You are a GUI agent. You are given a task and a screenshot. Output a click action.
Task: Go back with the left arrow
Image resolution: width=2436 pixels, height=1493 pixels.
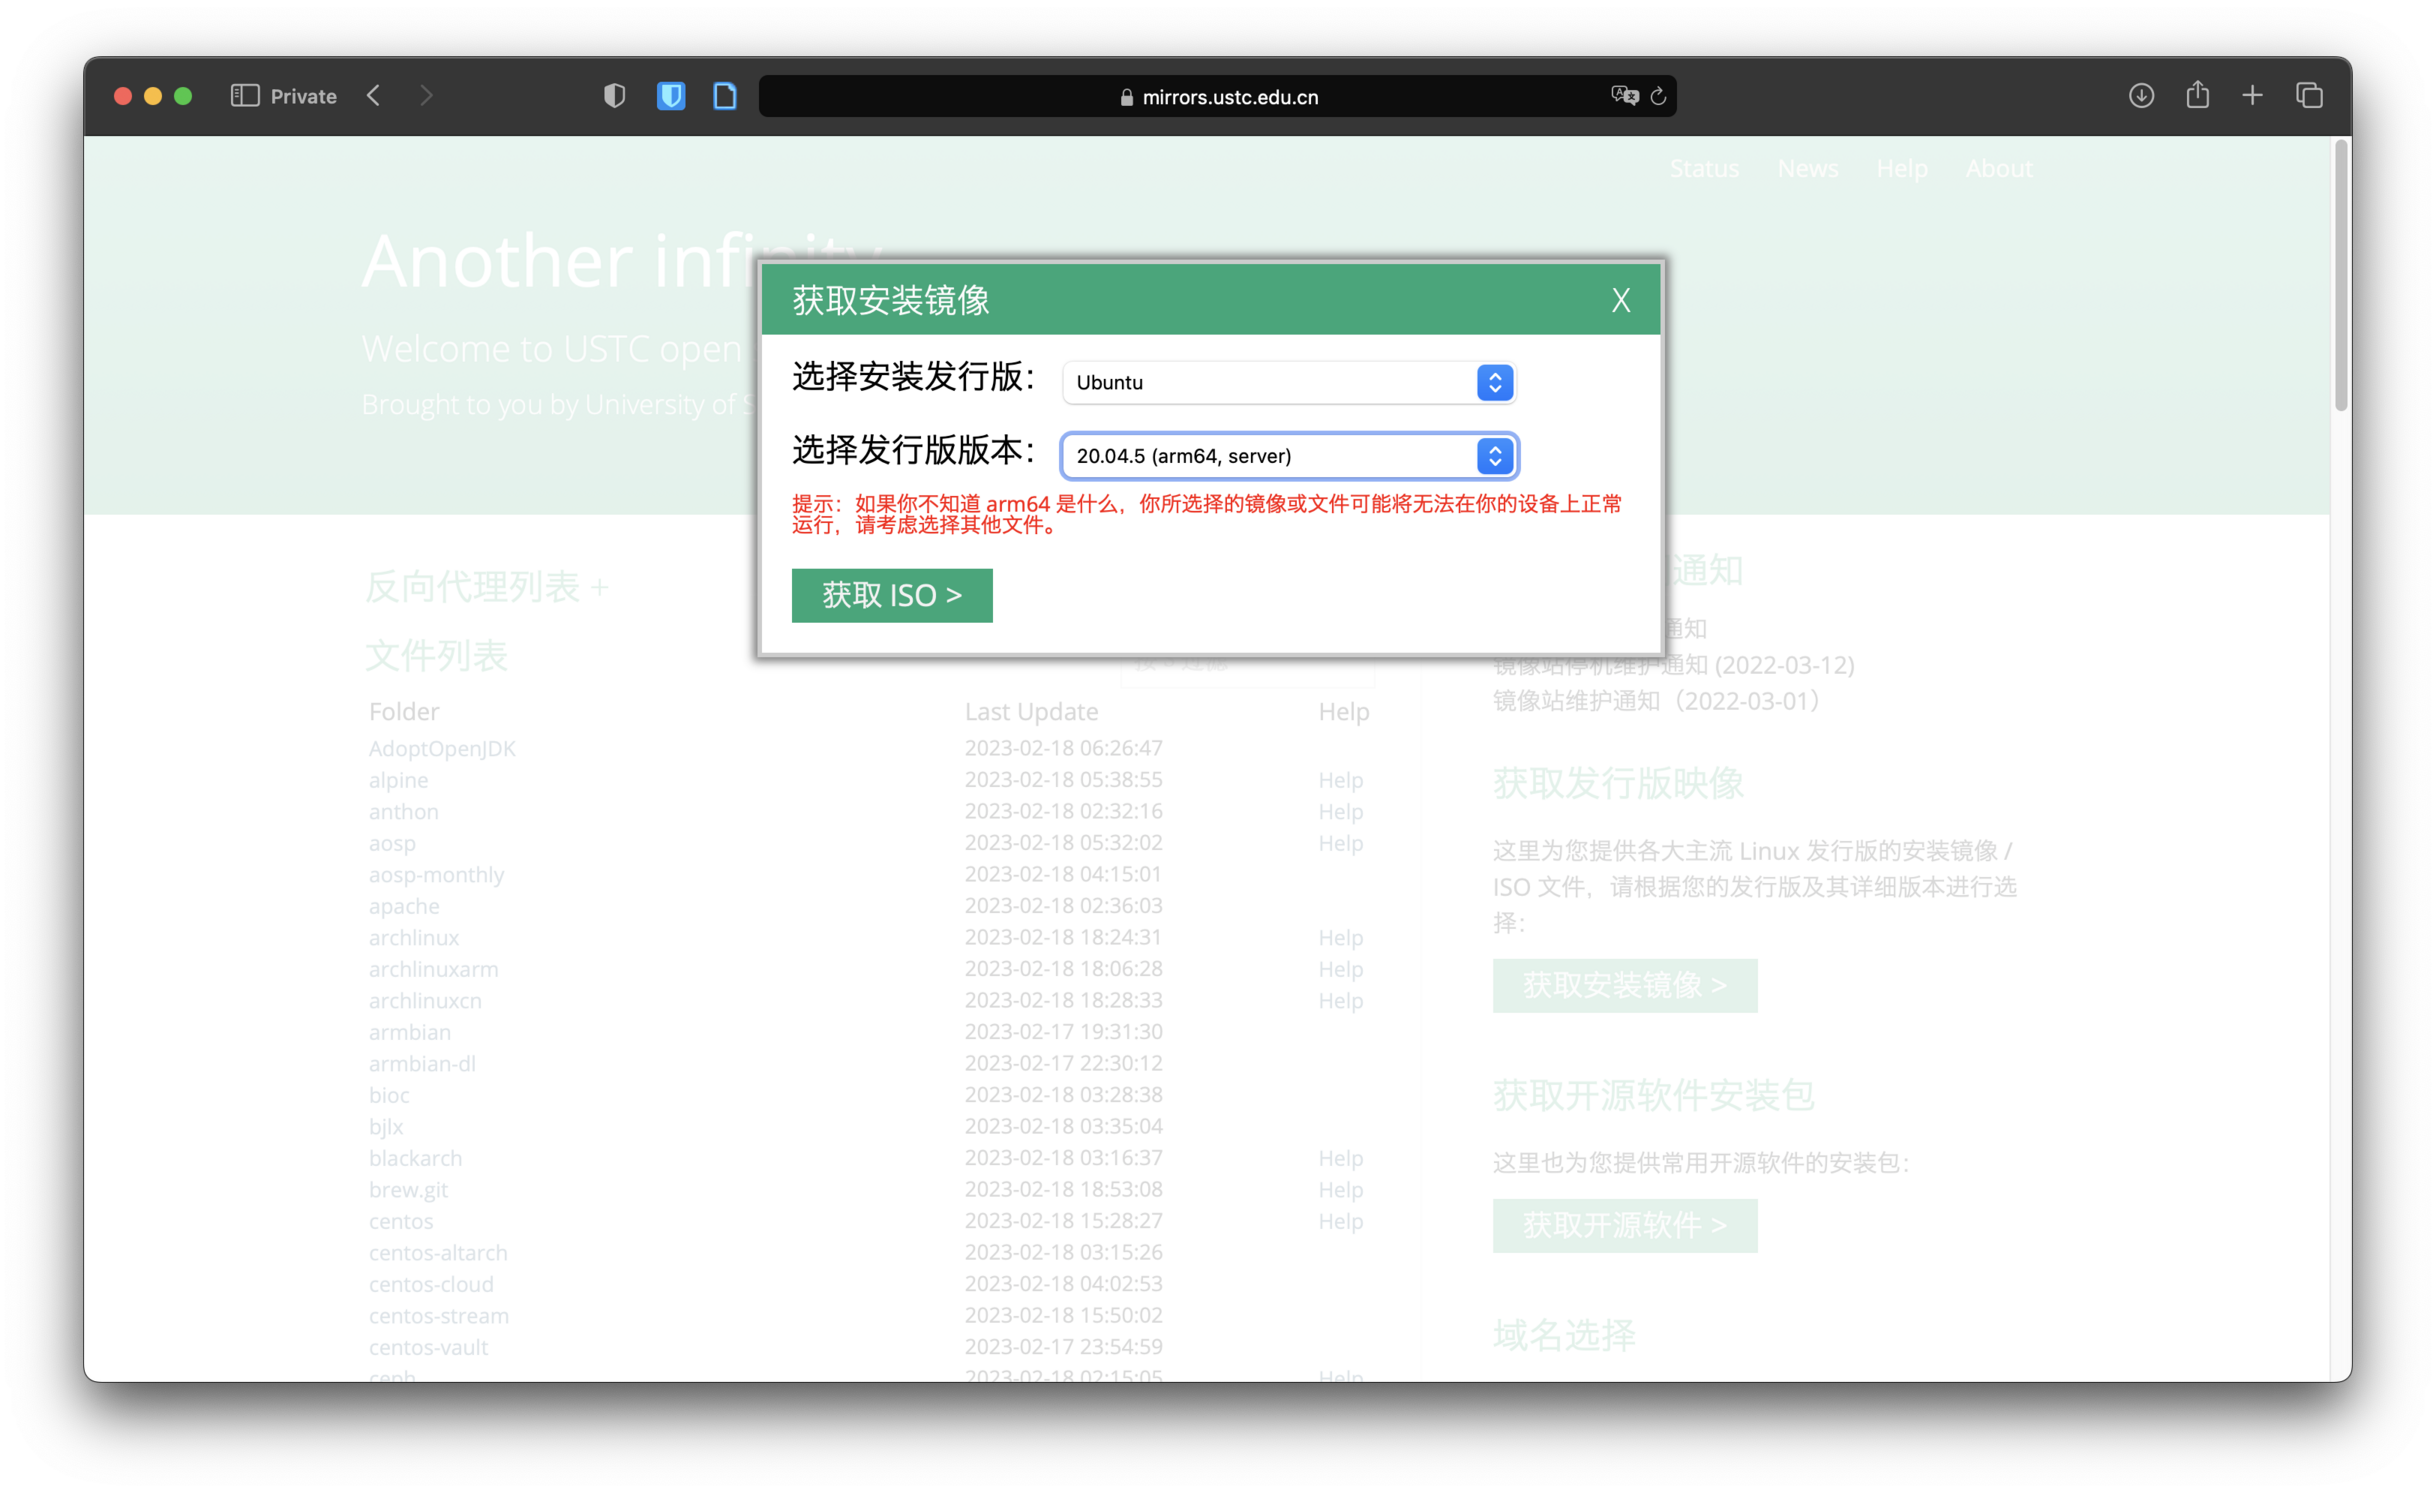coord(374,96)
